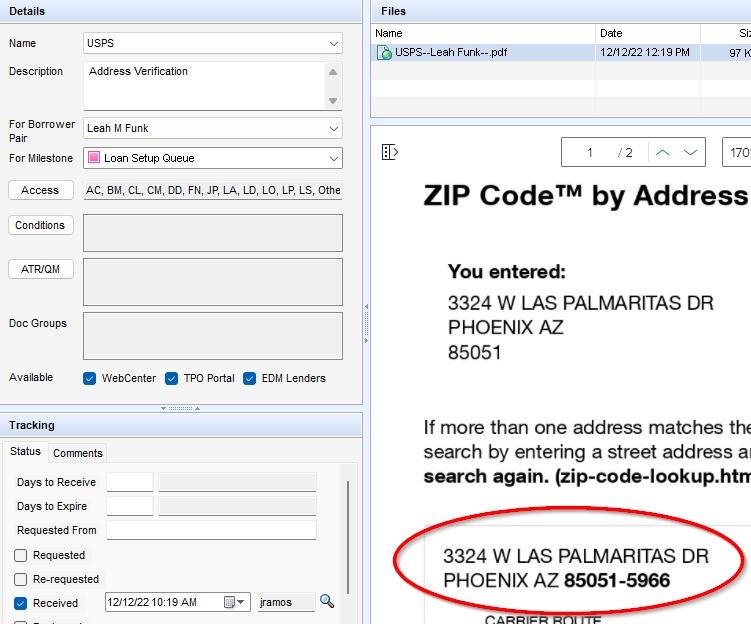The width and height of the screenshot is (751, 624).
Task: Uncheck the TPO Portal checkbox
Action: point(172,378)
